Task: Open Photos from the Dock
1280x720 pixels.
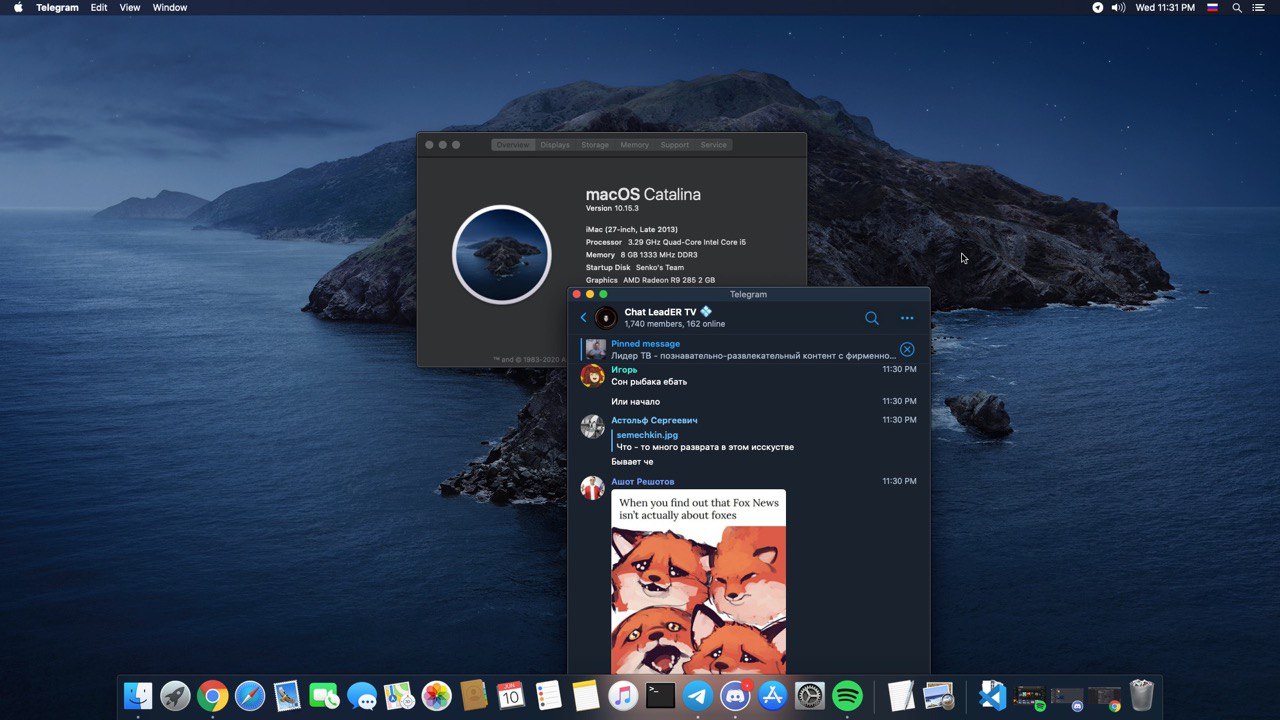Action: click(436, 695)
